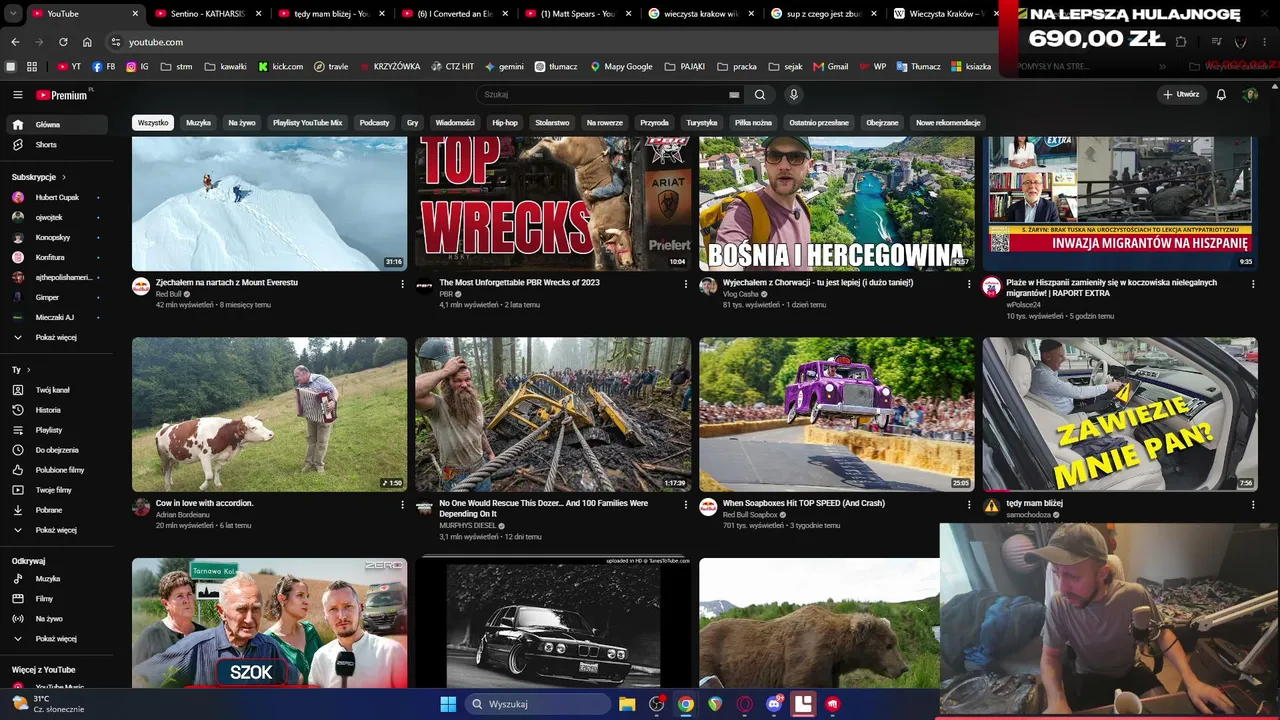Image resolution: width=1280 pixels, height=720 pixels.
Task: Open the Ty section header
Action: tap(21, 370)
